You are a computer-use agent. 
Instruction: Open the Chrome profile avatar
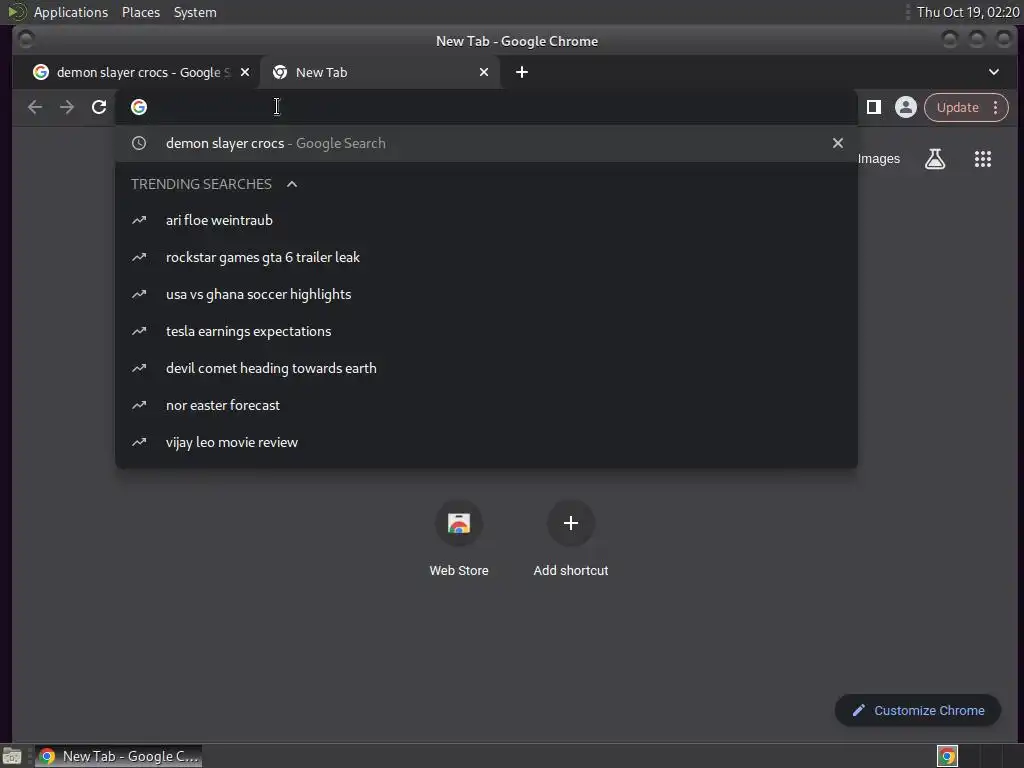[905, 107]
